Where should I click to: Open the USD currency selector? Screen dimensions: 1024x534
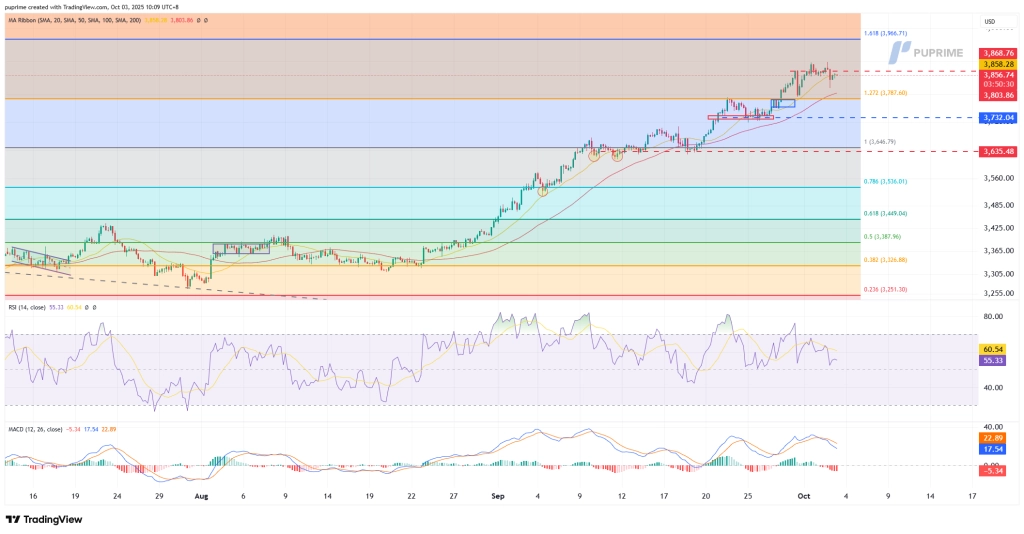989,21
